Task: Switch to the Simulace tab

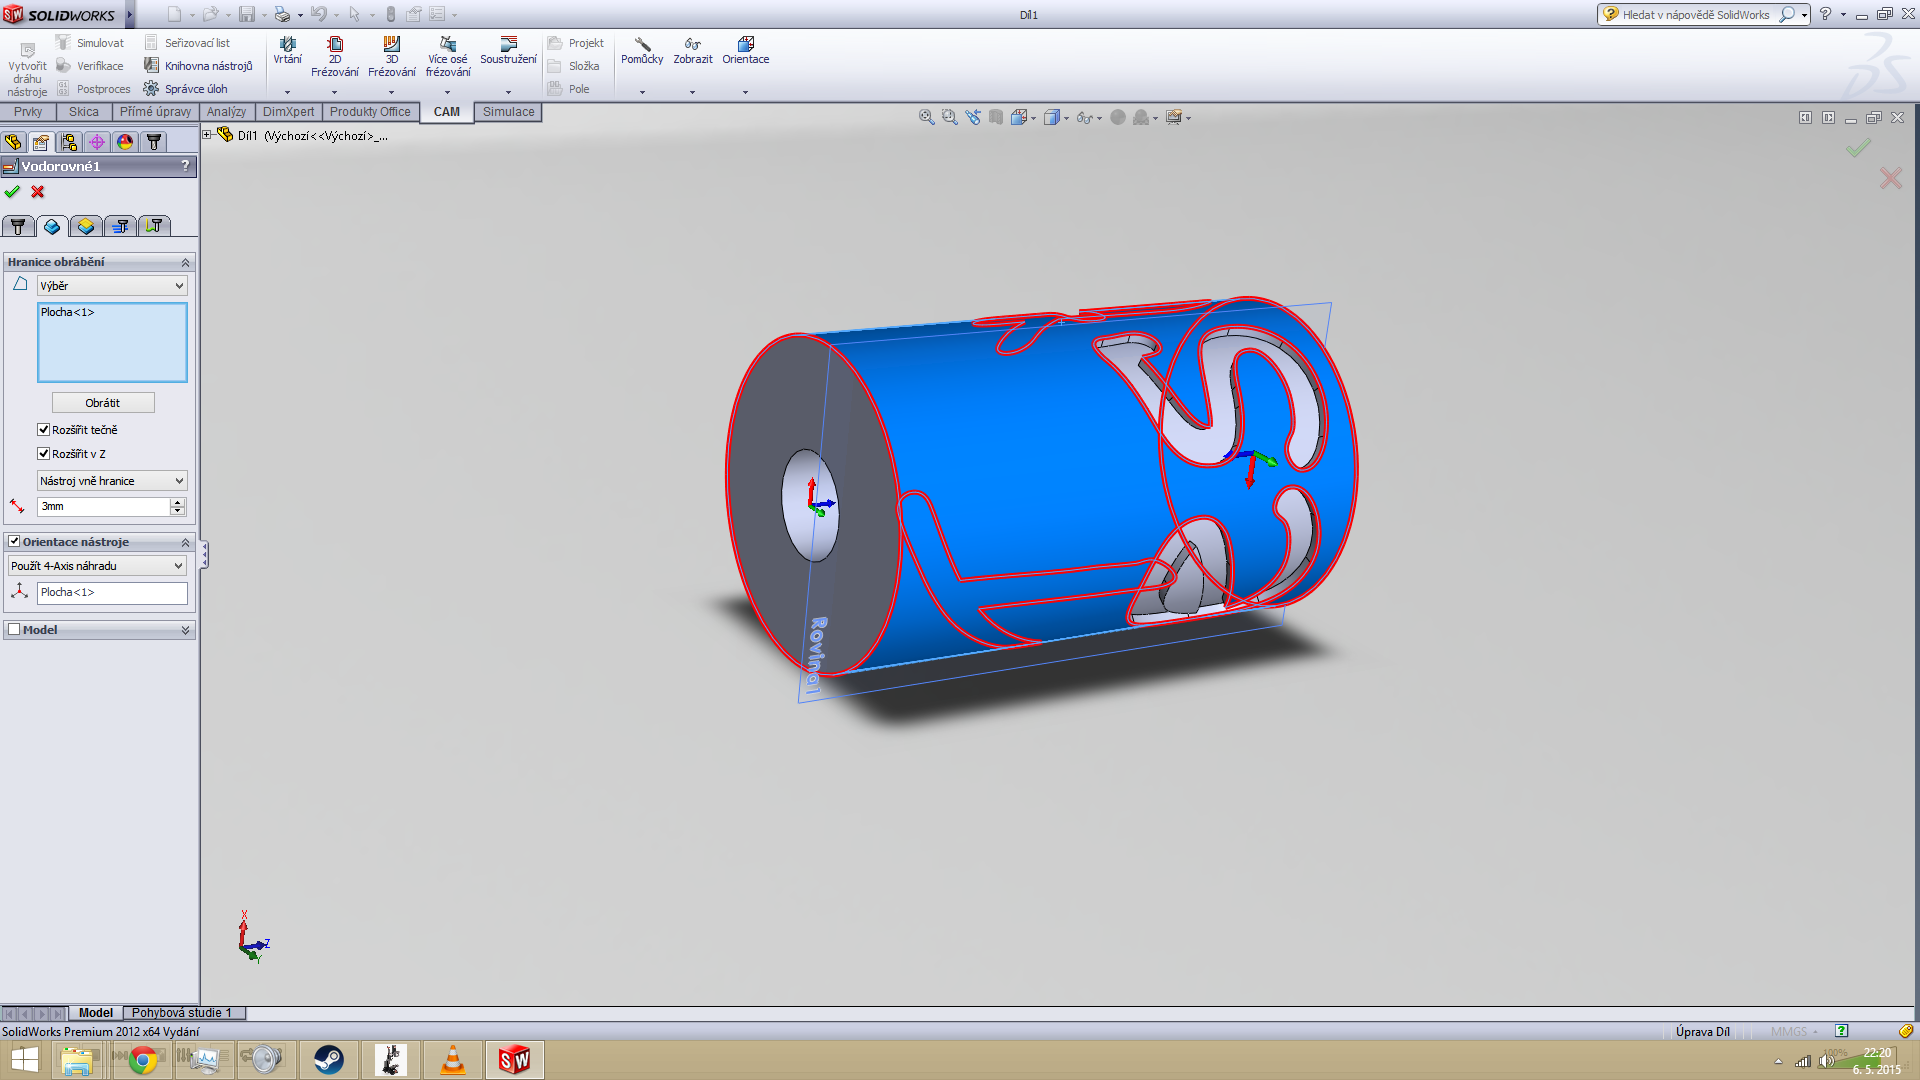Action: click(508, 112)
